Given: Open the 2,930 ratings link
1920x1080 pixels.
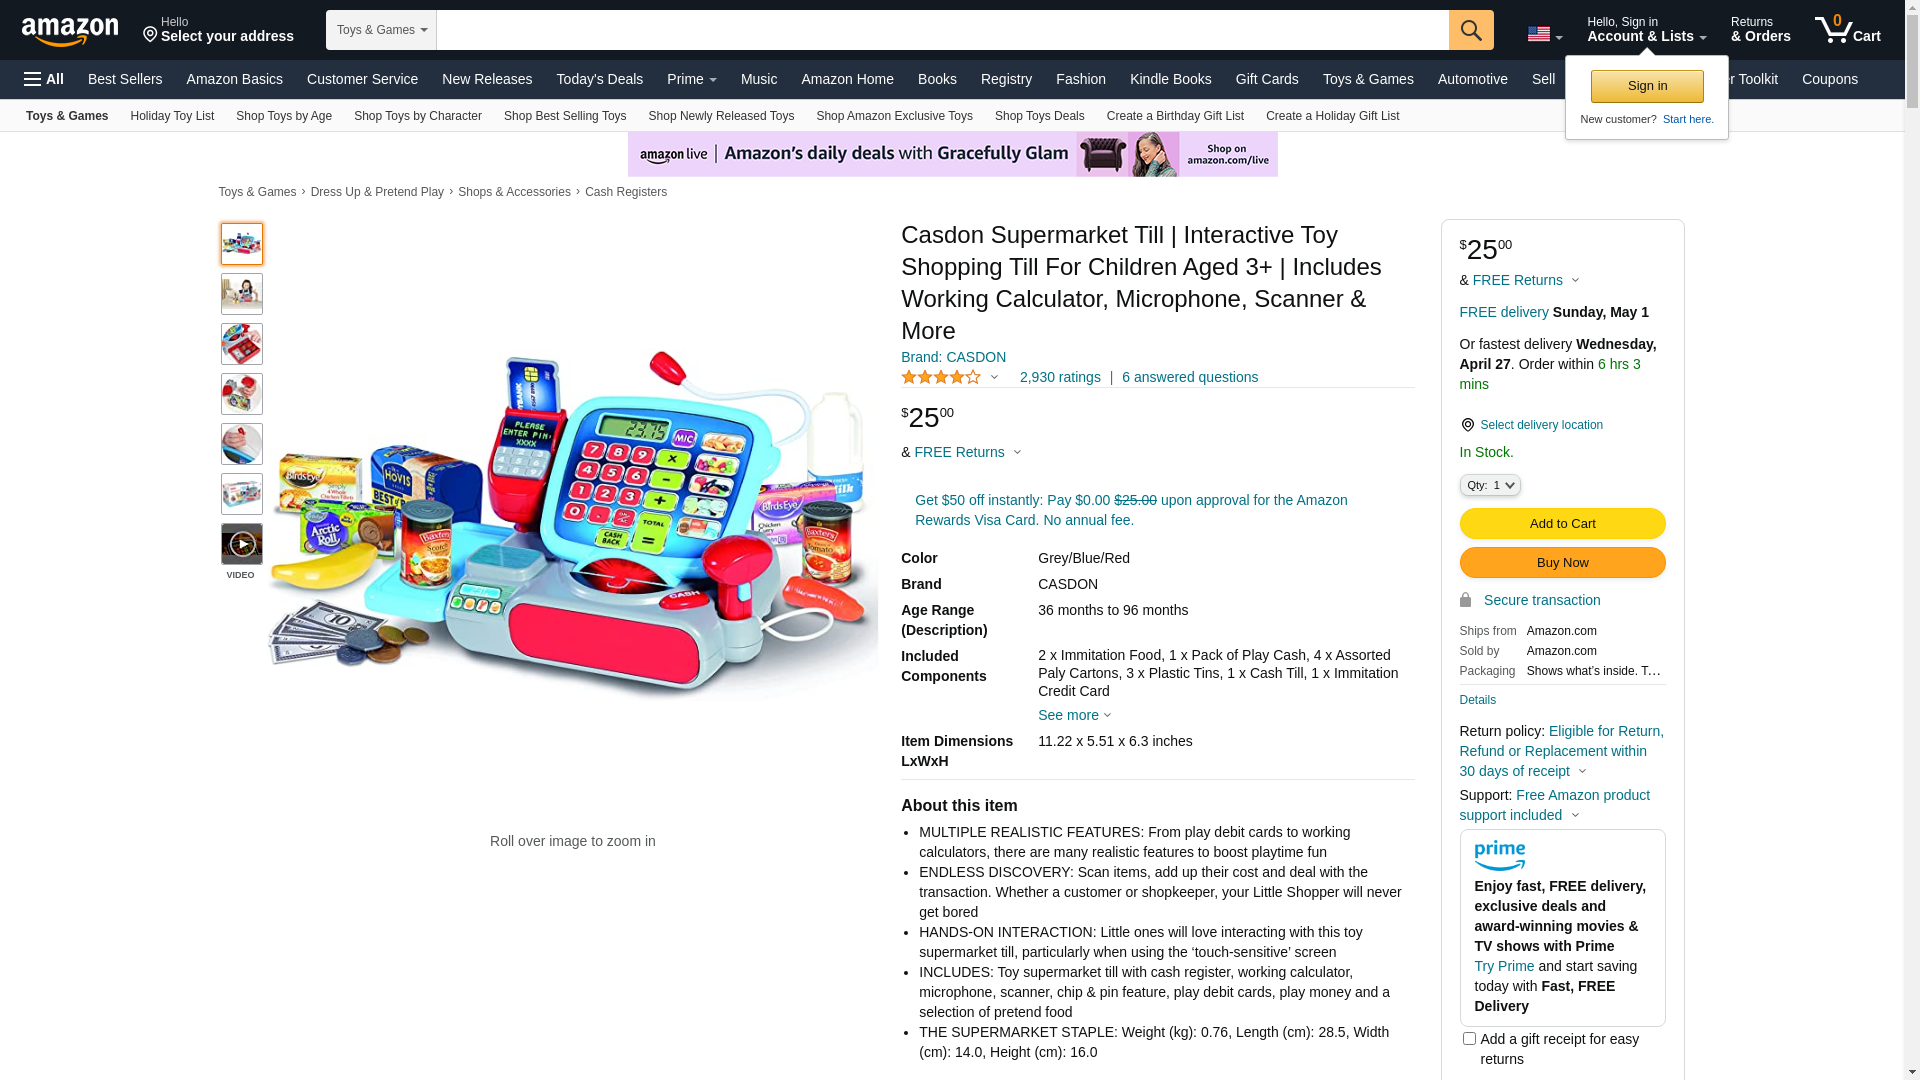Looking at the screenshot, I should [1060, 377].
